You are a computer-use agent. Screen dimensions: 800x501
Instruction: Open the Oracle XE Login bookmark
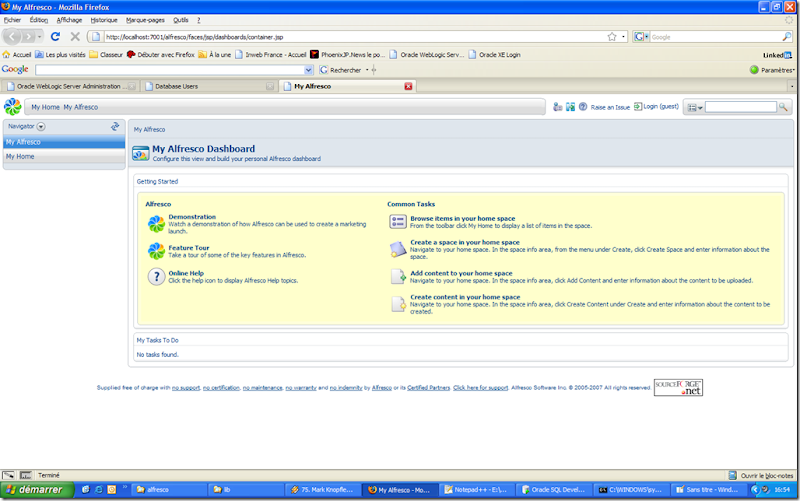pos(494,55)
